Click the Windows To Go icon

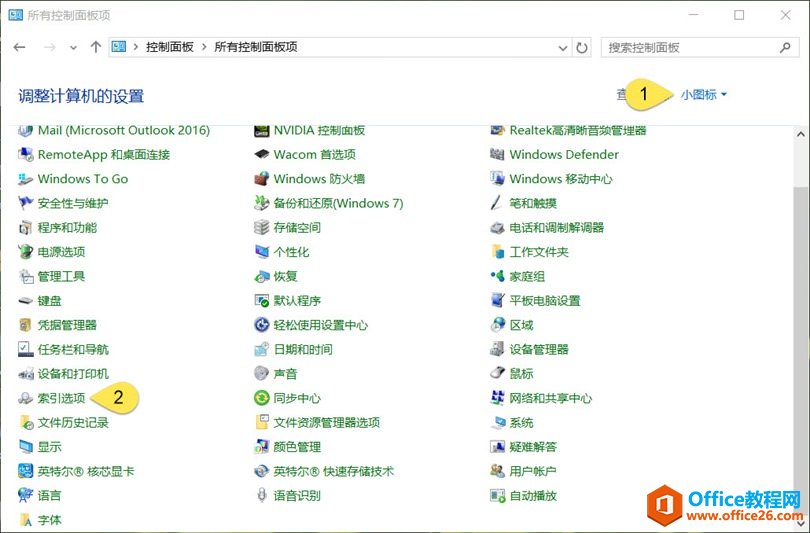pos(25,179)
